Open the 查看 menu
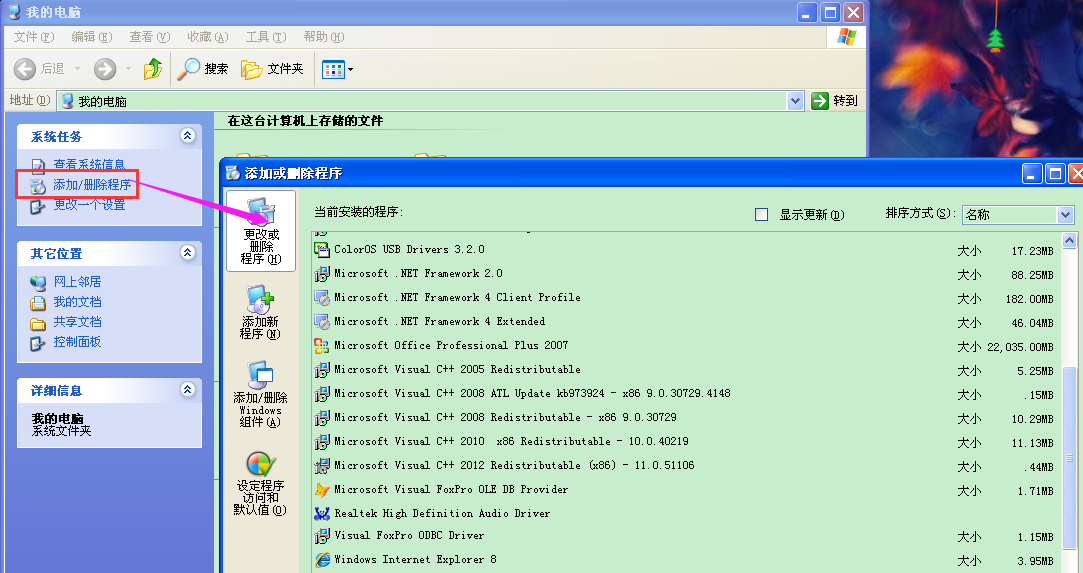This screenshot has width=1083, height=573. (150, 37)
